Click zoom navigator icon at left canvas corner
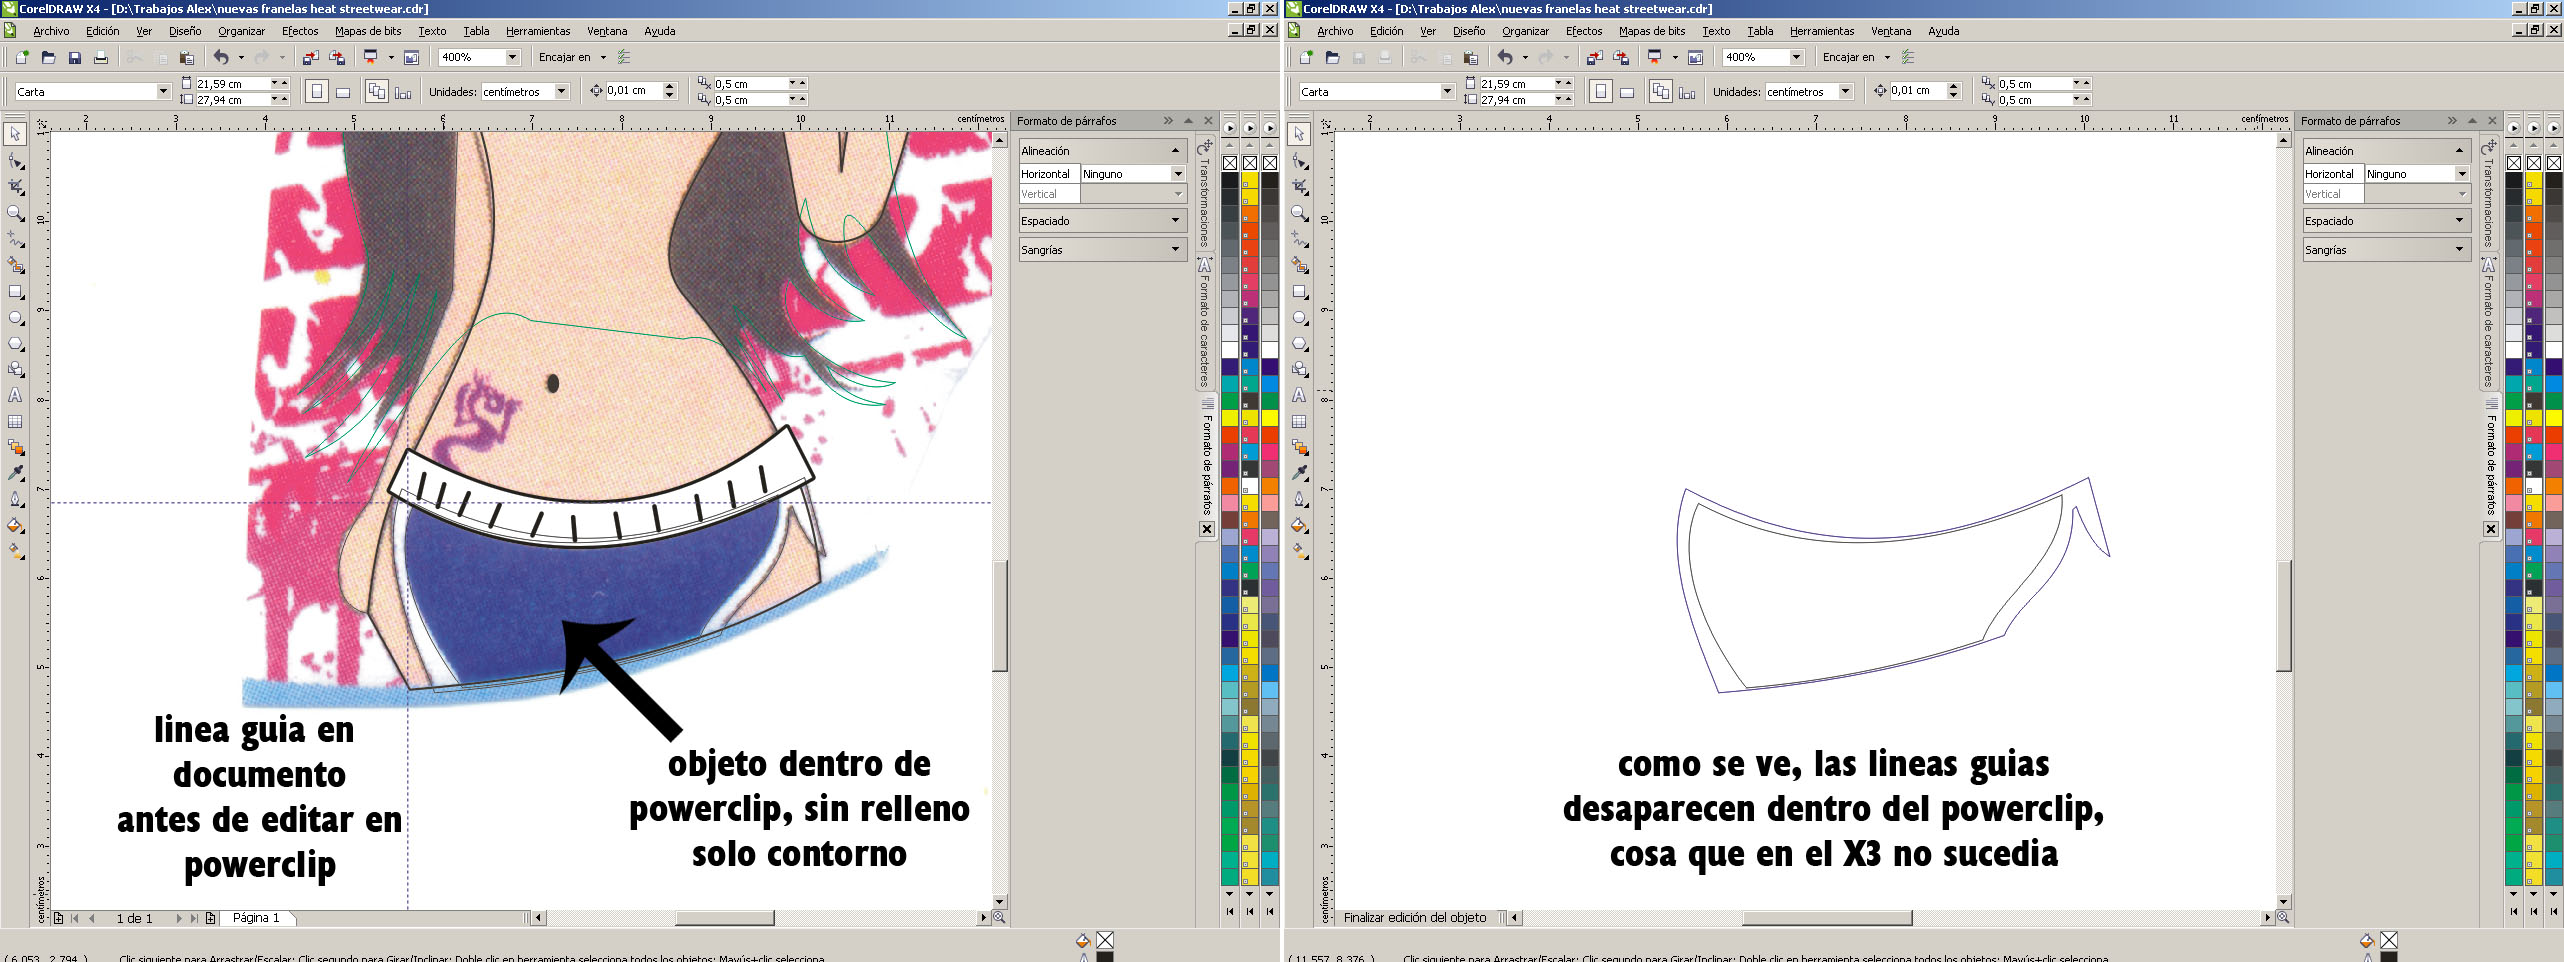This screenshot has width=2564, height=962. click(998, 917)
